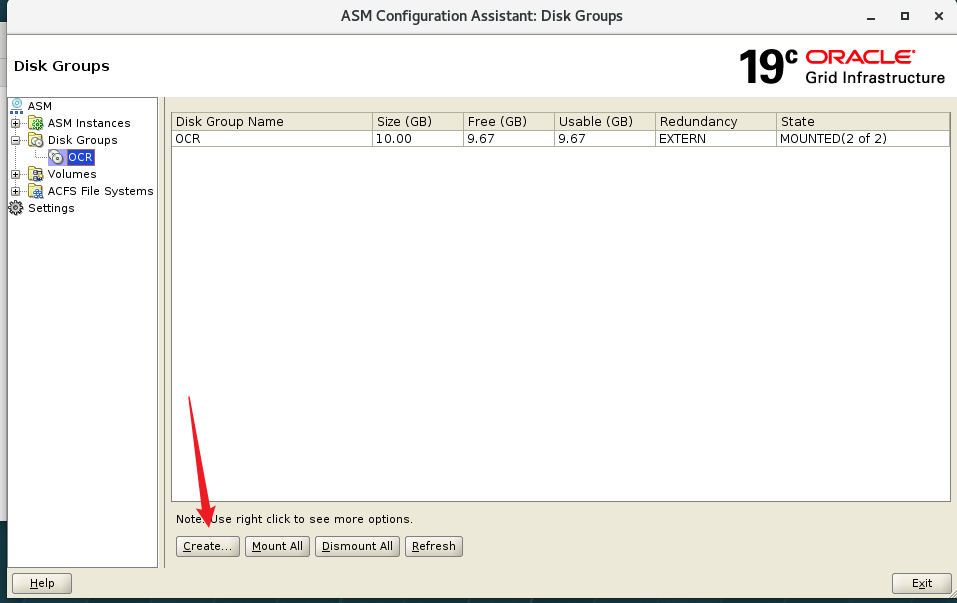
Task: Click the Settings gear icon
Action: pos(16,208)
